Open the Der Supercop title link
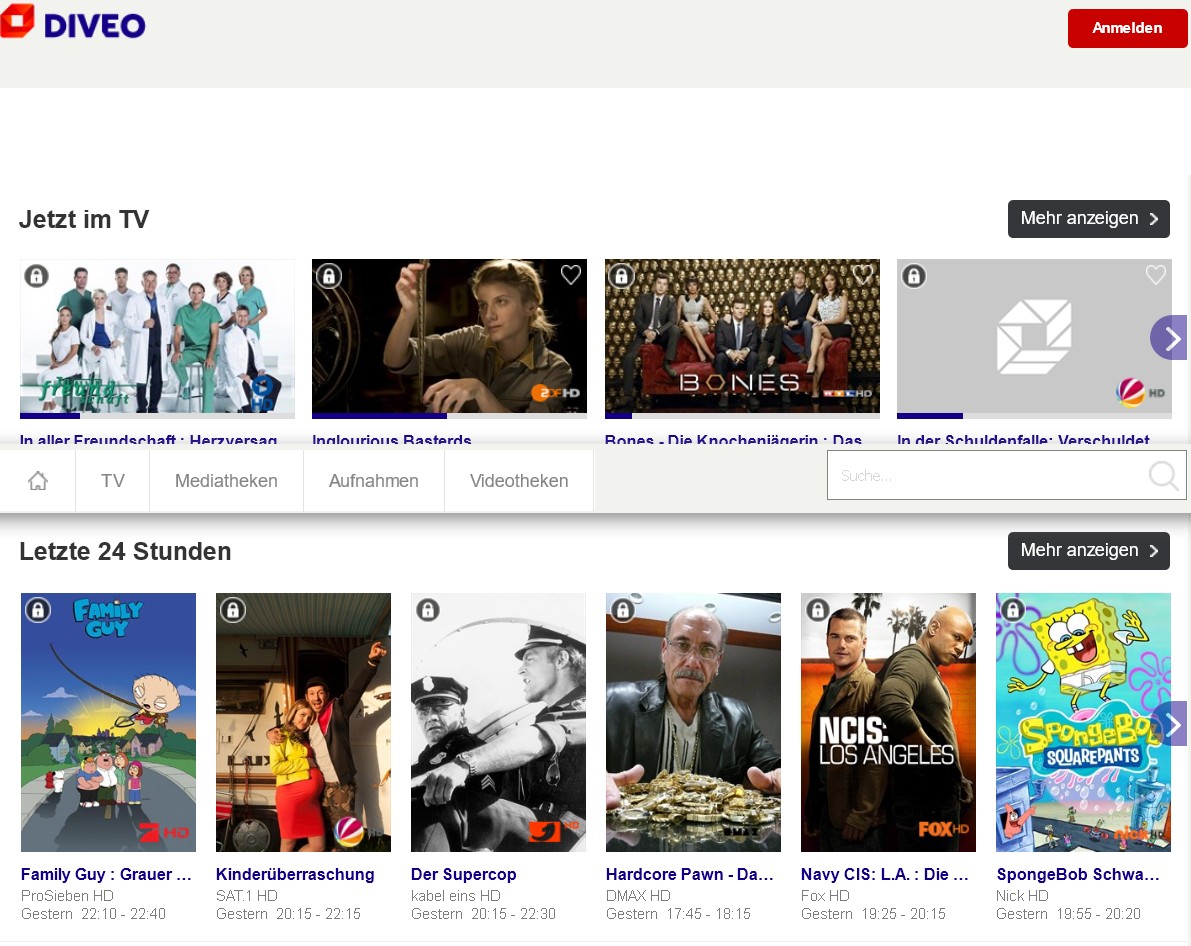 (x=463, y=875)
